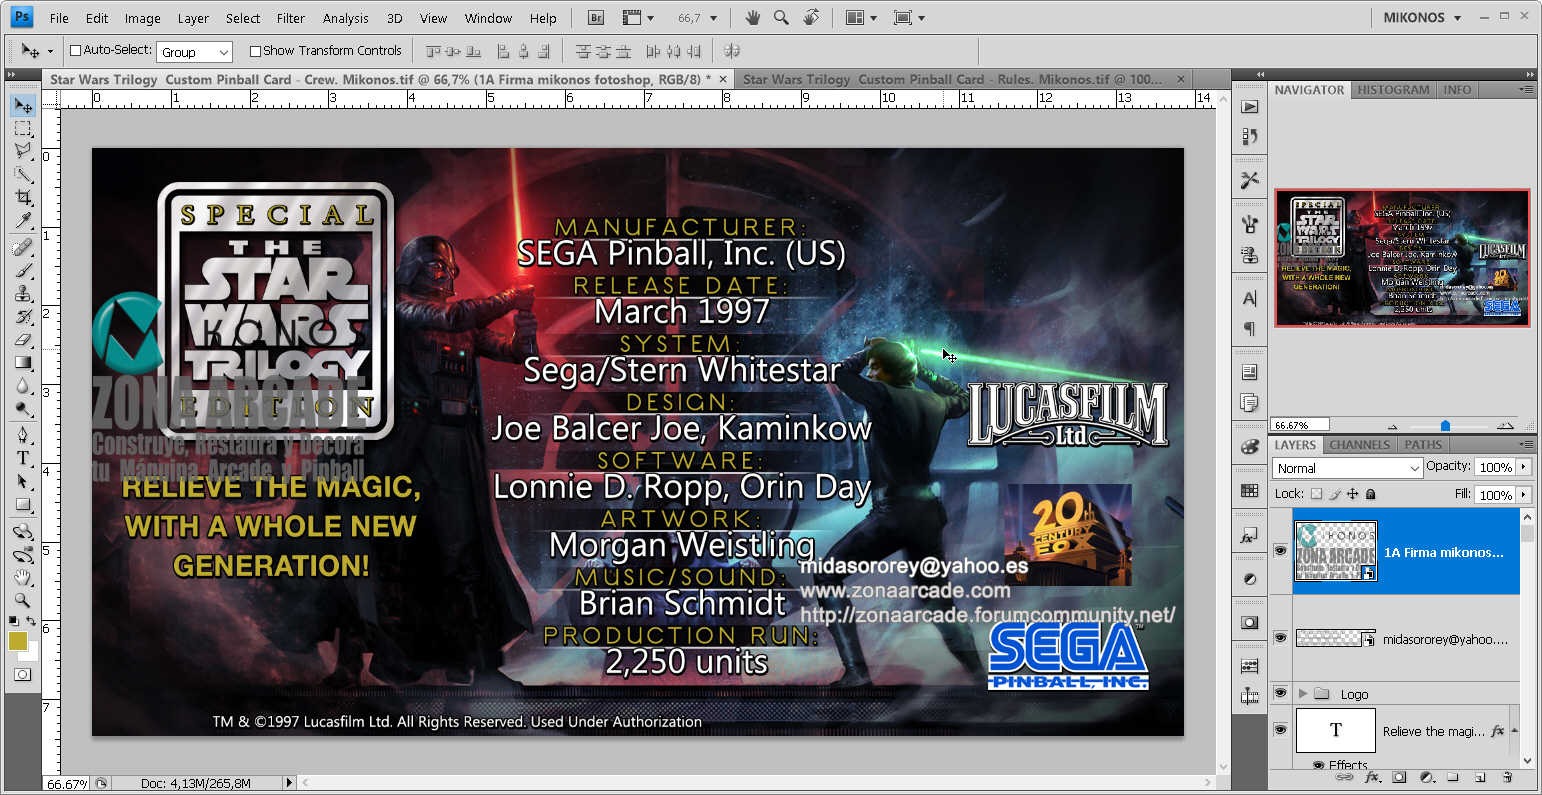Expand the Logo layer group
Image resolution: width=1542 pixels, height=795 pixels.
pyautogui.click(x=1303, y=693)
